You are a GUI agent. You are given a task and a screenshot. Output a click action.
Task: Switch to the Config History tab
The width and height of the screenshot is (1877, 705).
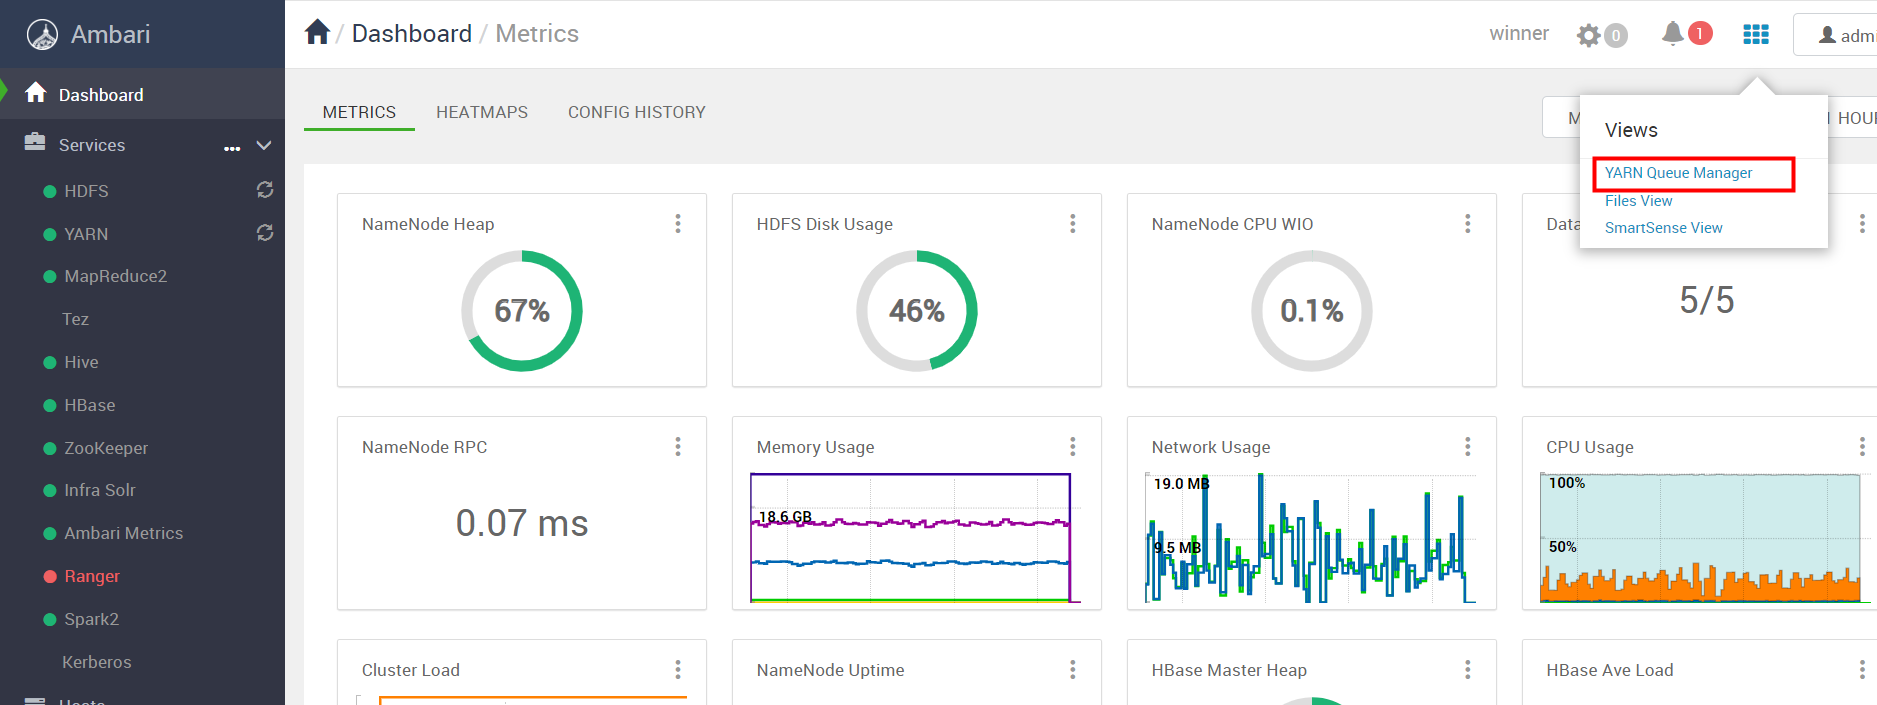637,112
